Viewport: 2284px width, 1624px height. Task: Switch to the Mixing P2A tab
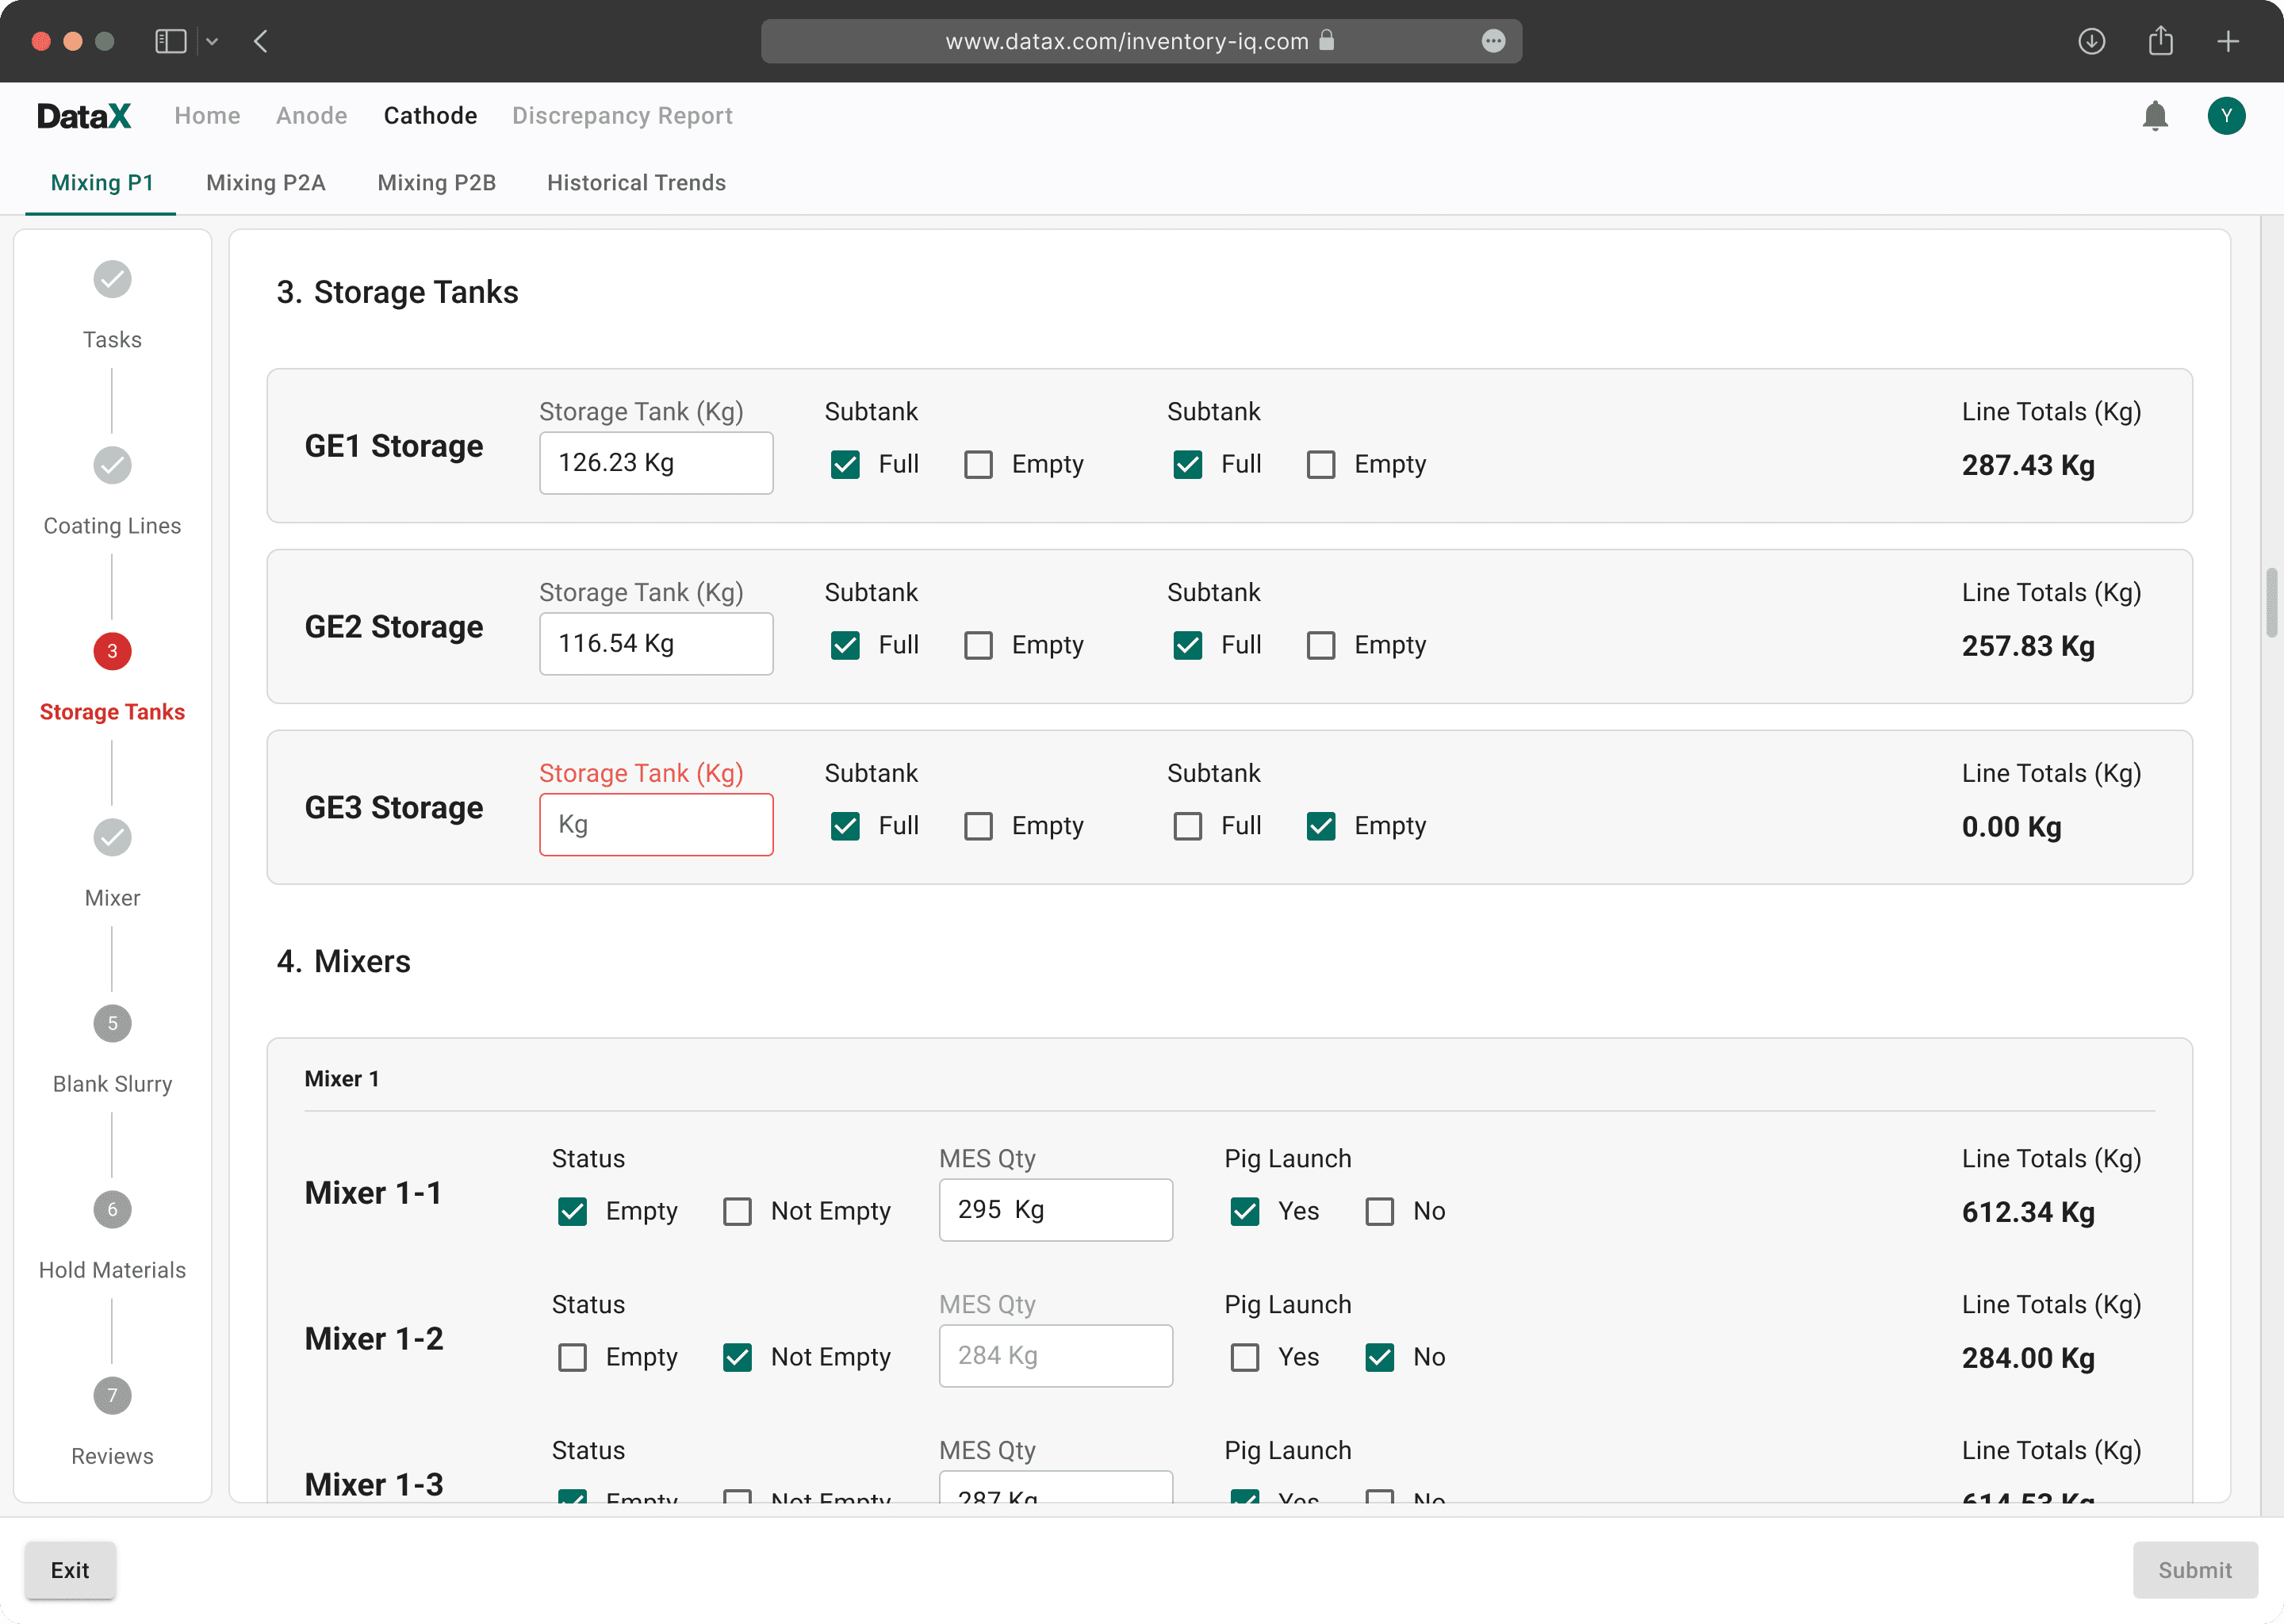click(266, 183)
